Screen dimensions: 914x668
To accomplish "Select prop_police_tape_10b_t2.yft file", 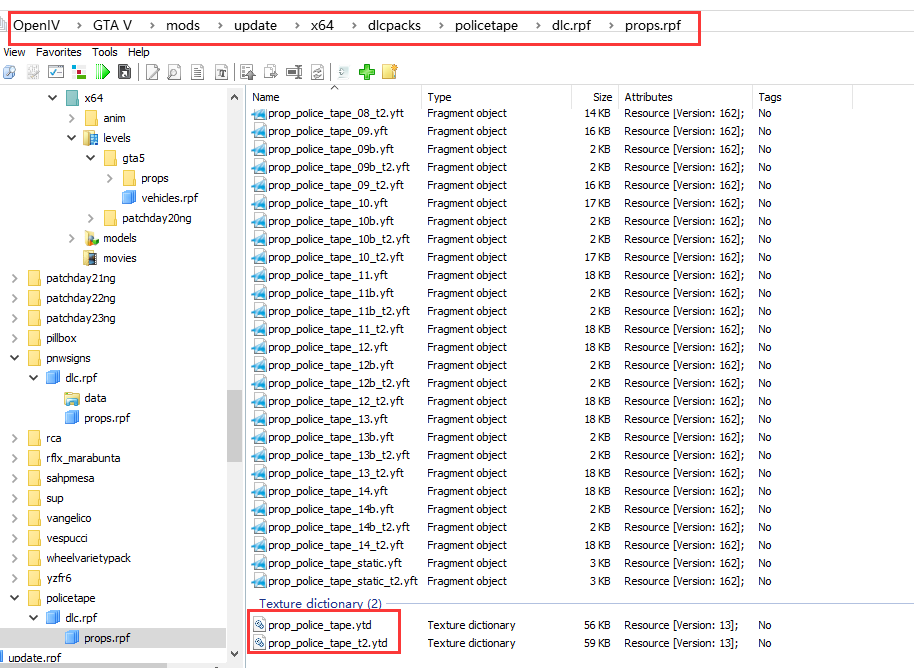I will 339,239.
